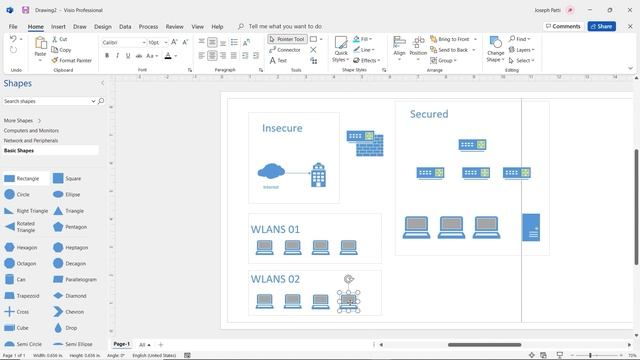Select the Page-1 tab
This screenshot has width=640, height=360.
[121, 344]
